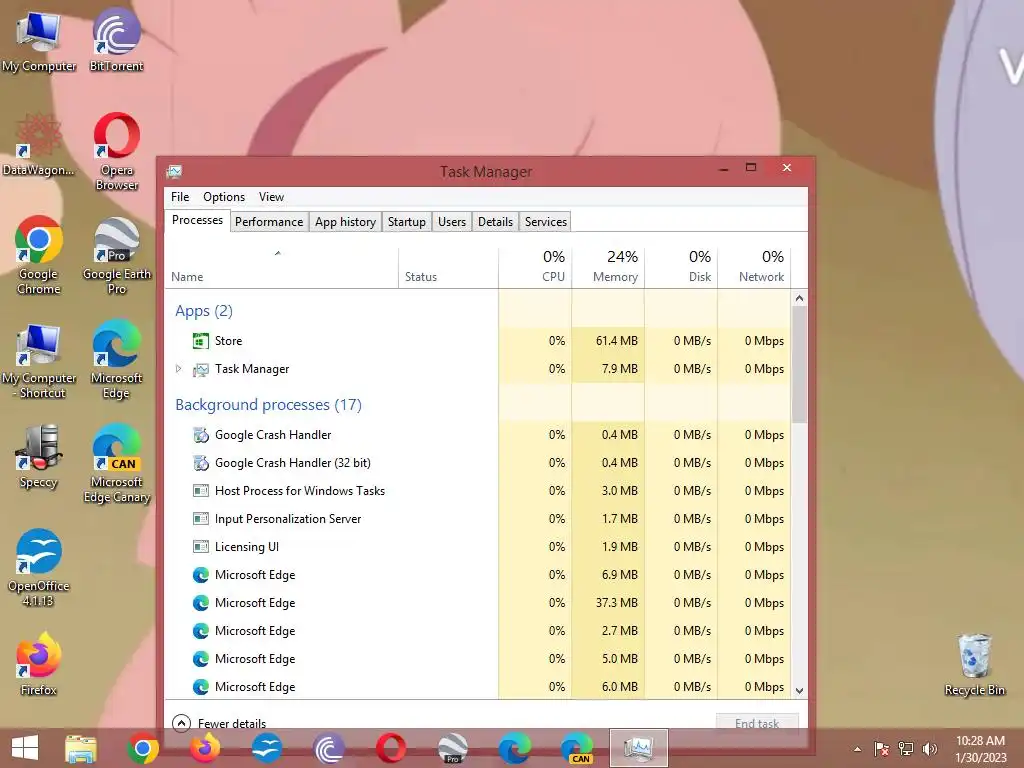Screen dimensions: 1024x768
Task: Sort processes by CPU column
Action: tap(536, 268)
